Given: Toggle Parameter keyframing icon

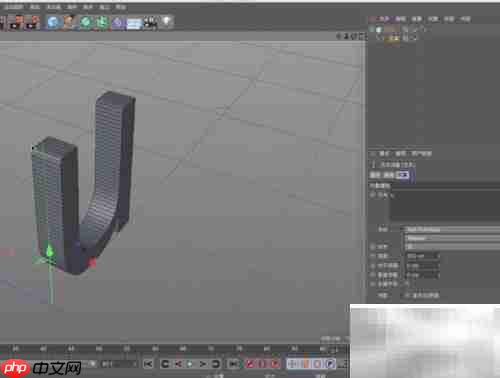Looking at the screenshot, I should [330, 364].
